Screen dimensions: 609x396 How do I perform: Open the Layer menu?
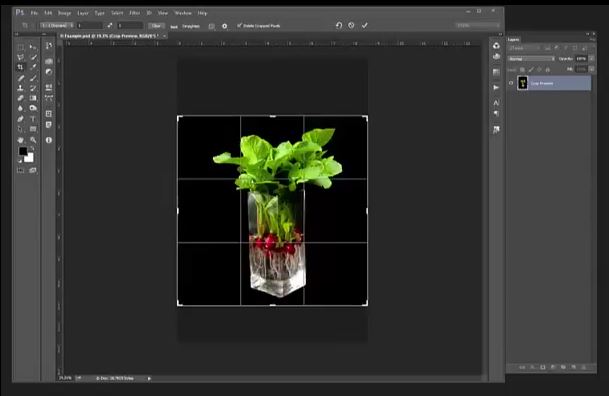[83, 13]
